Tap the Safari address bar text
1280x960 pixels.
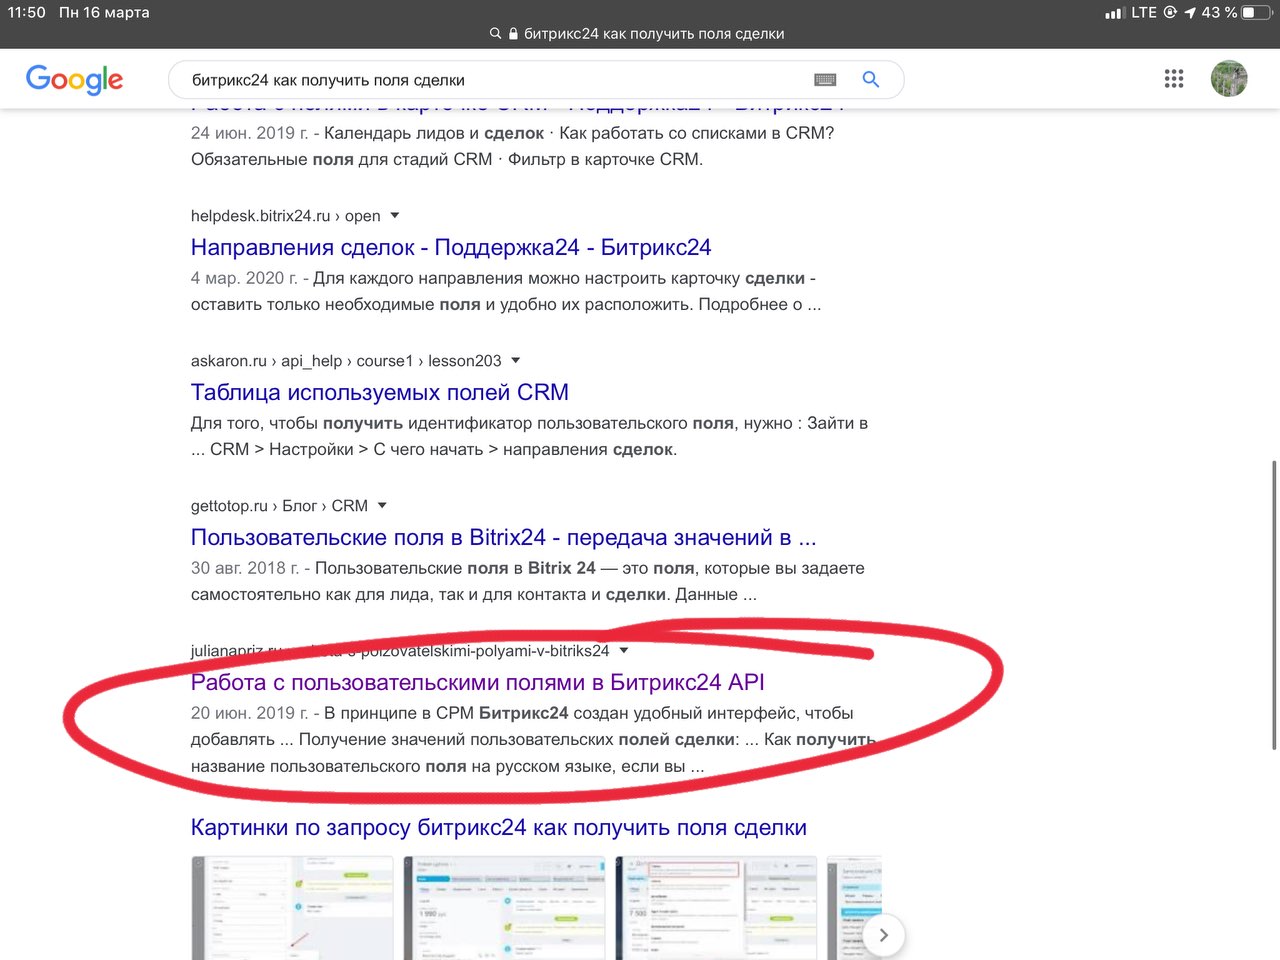654,33
